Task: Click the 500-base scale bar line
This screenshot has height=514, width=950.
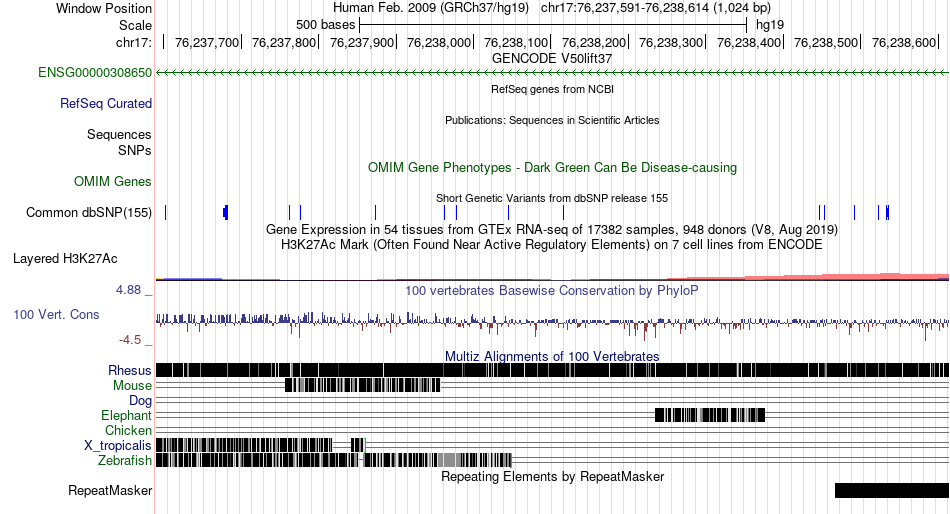Action: [x=553, y=25]
